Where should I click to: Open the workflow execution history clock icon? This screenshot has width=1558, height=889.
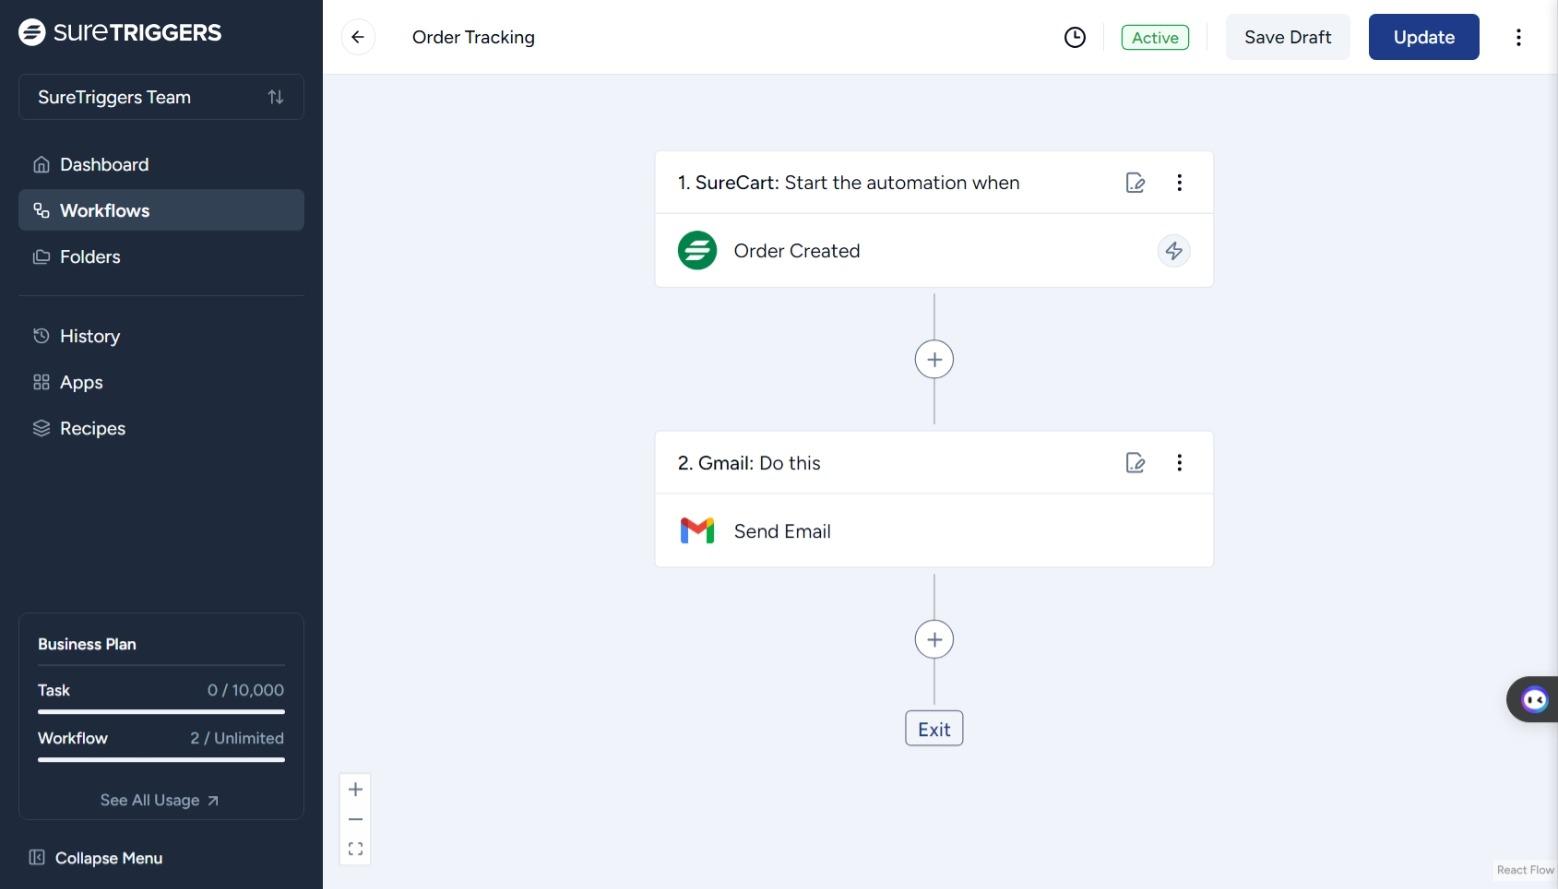point(1074,37)
